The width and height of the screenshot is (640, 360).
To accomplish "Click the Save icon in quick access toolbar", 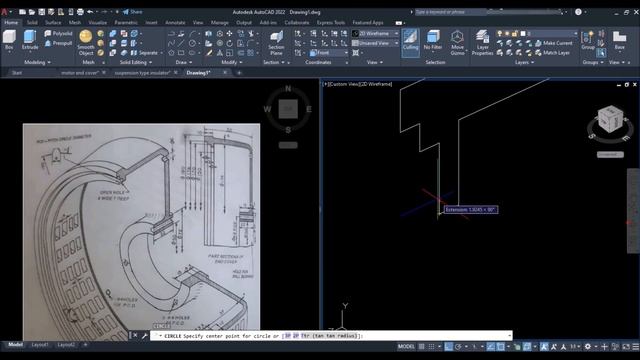I will point(41,12).
